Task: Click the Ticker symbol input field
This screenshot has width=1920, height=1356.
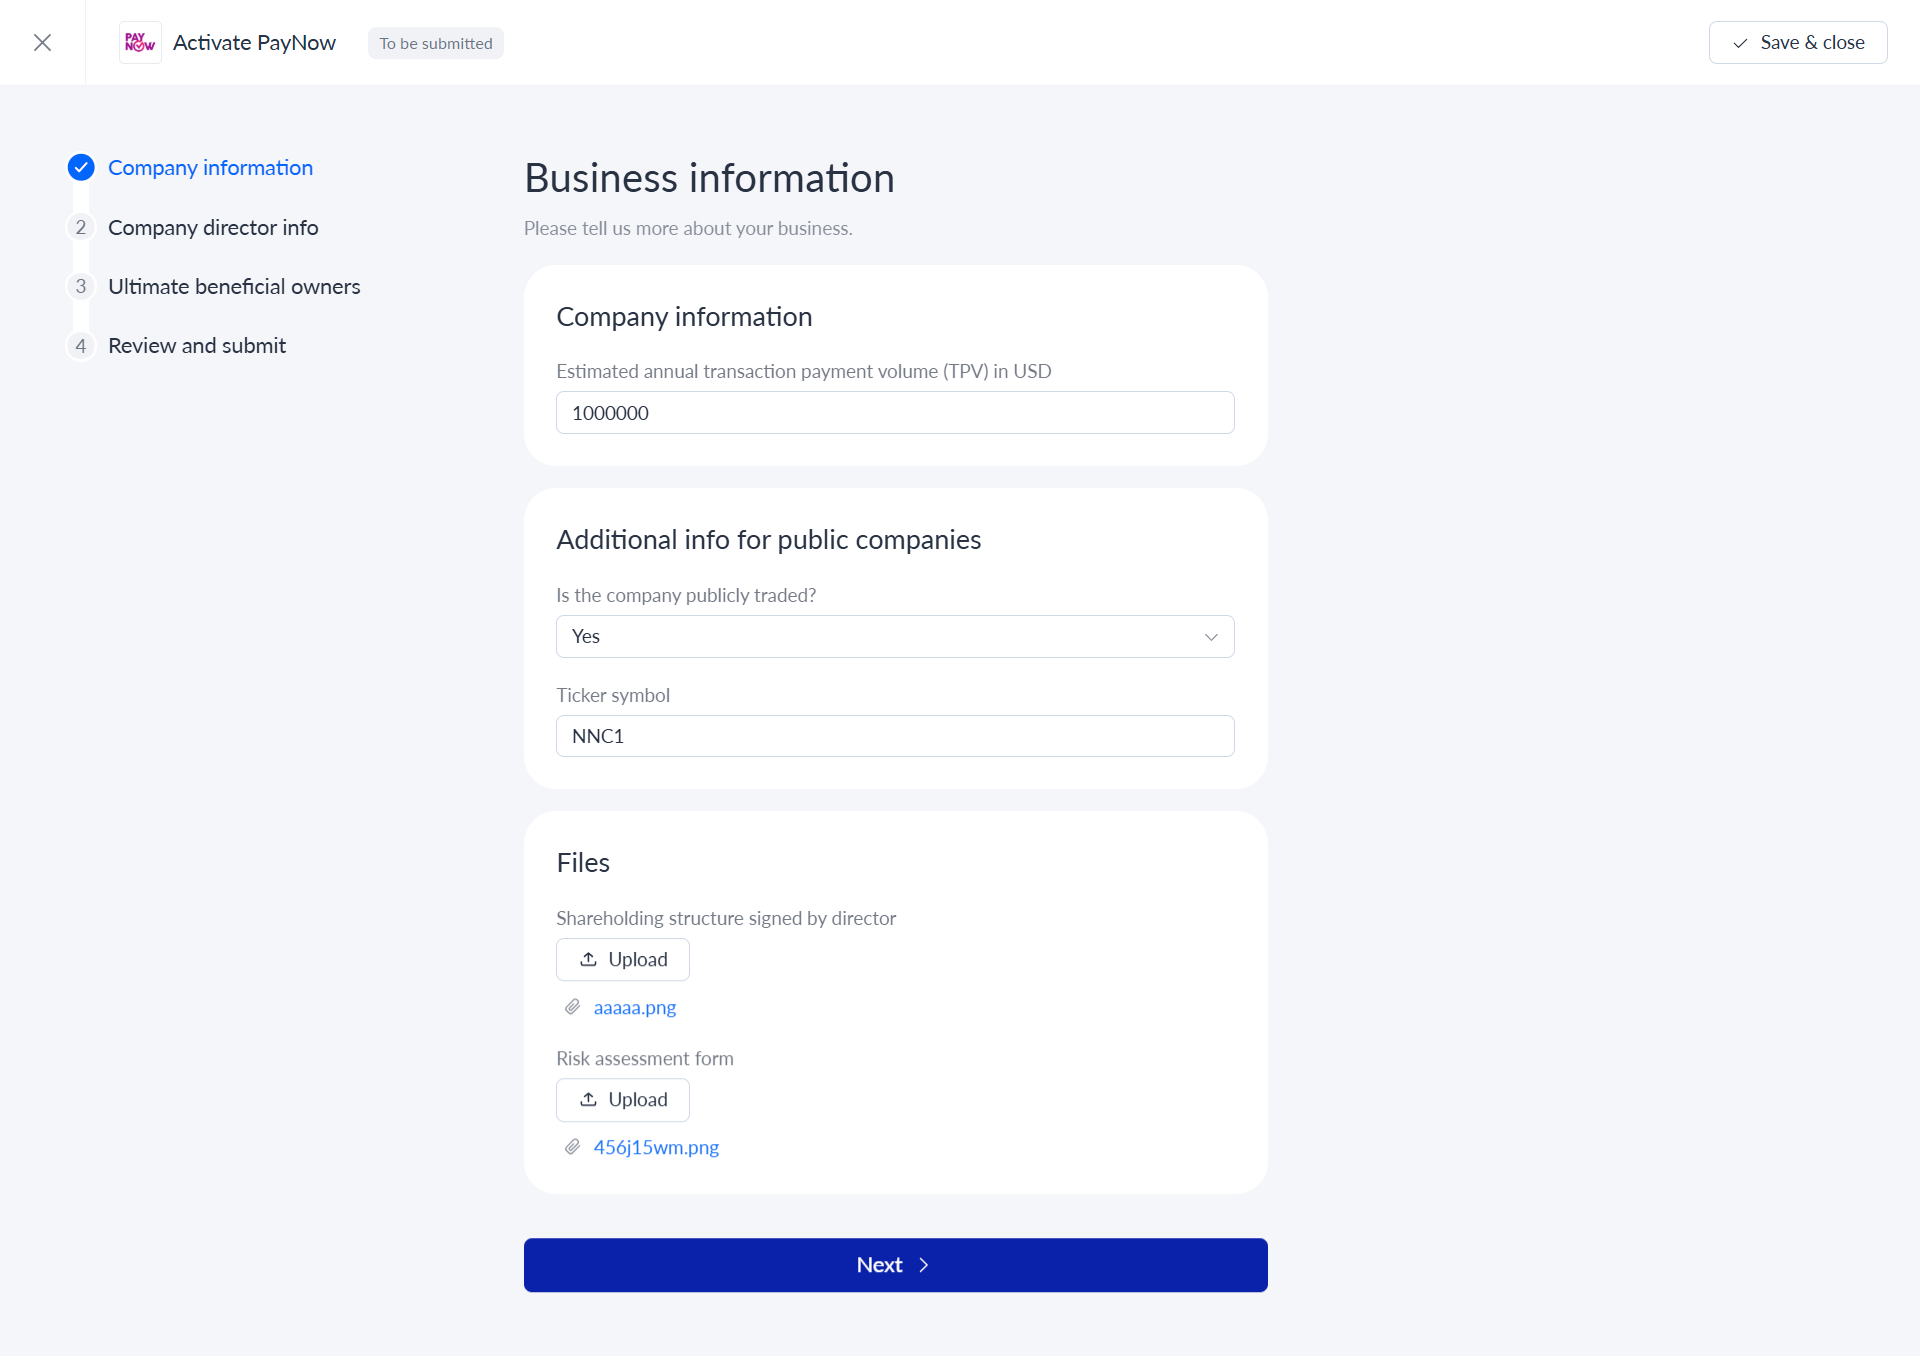Action: click(x=895, y=736)
